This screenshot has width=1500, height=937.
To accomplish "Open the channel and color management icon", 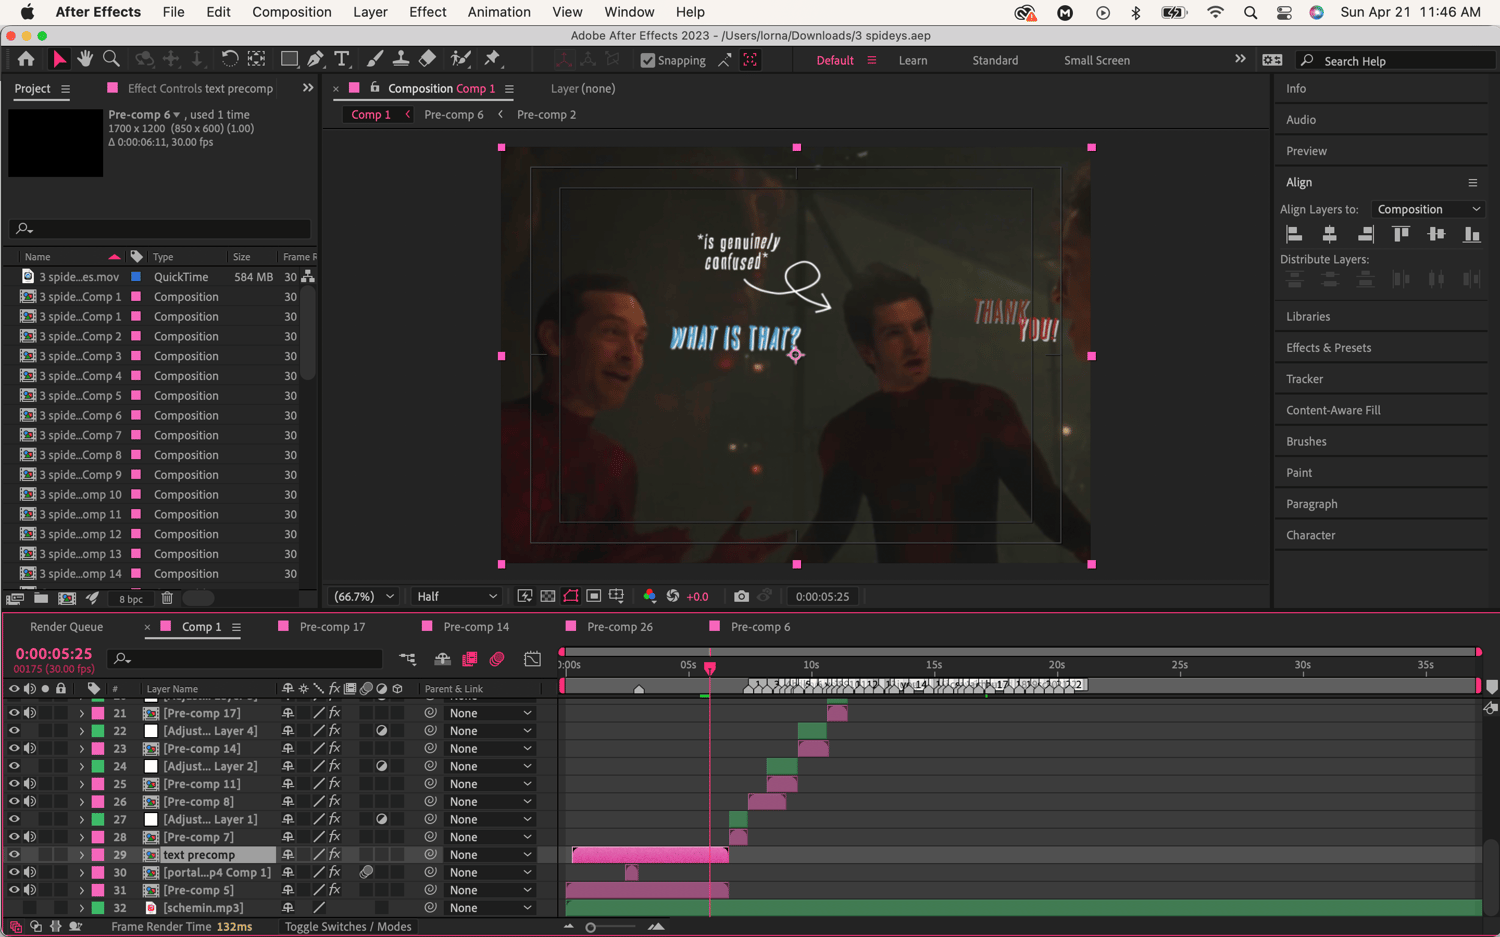I will point(650,596).
